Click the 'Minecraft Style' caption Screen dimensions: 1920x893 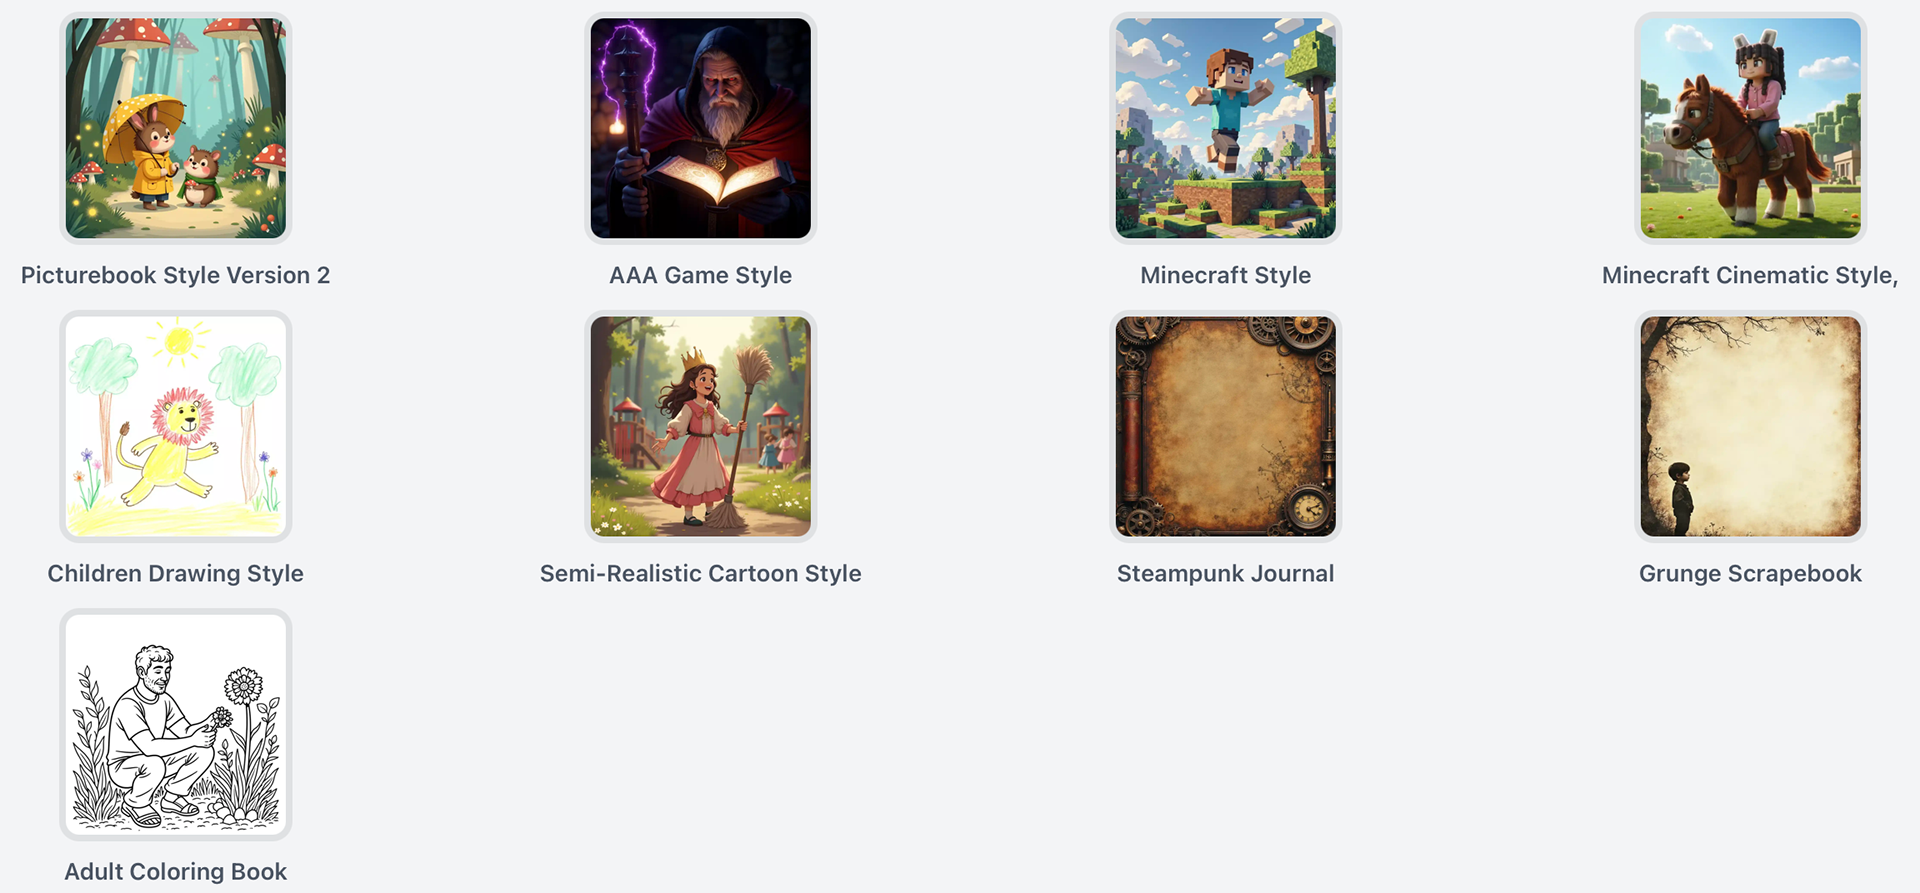click(1226, 275)
